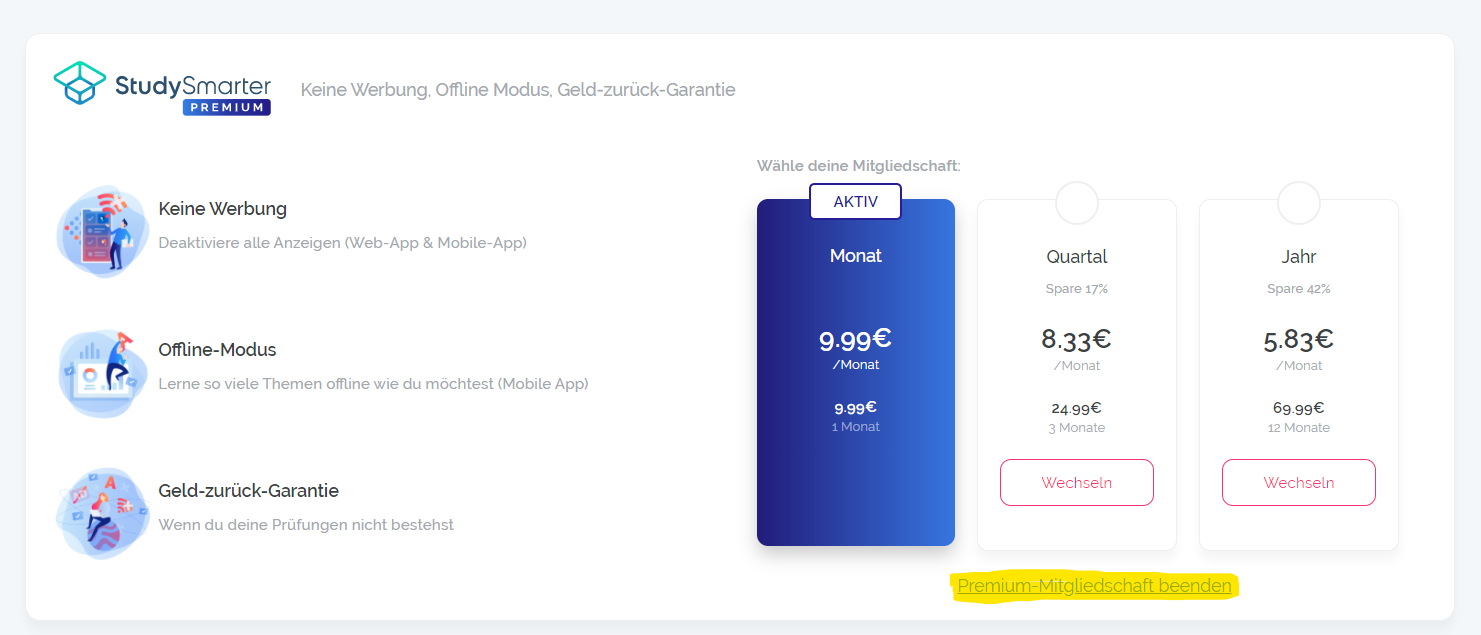Click Wechseln on the Quartal plan
Image resolution: width=1481 pixels, height=635 pixels.
pyautogui.click(x=1077, y=481)
